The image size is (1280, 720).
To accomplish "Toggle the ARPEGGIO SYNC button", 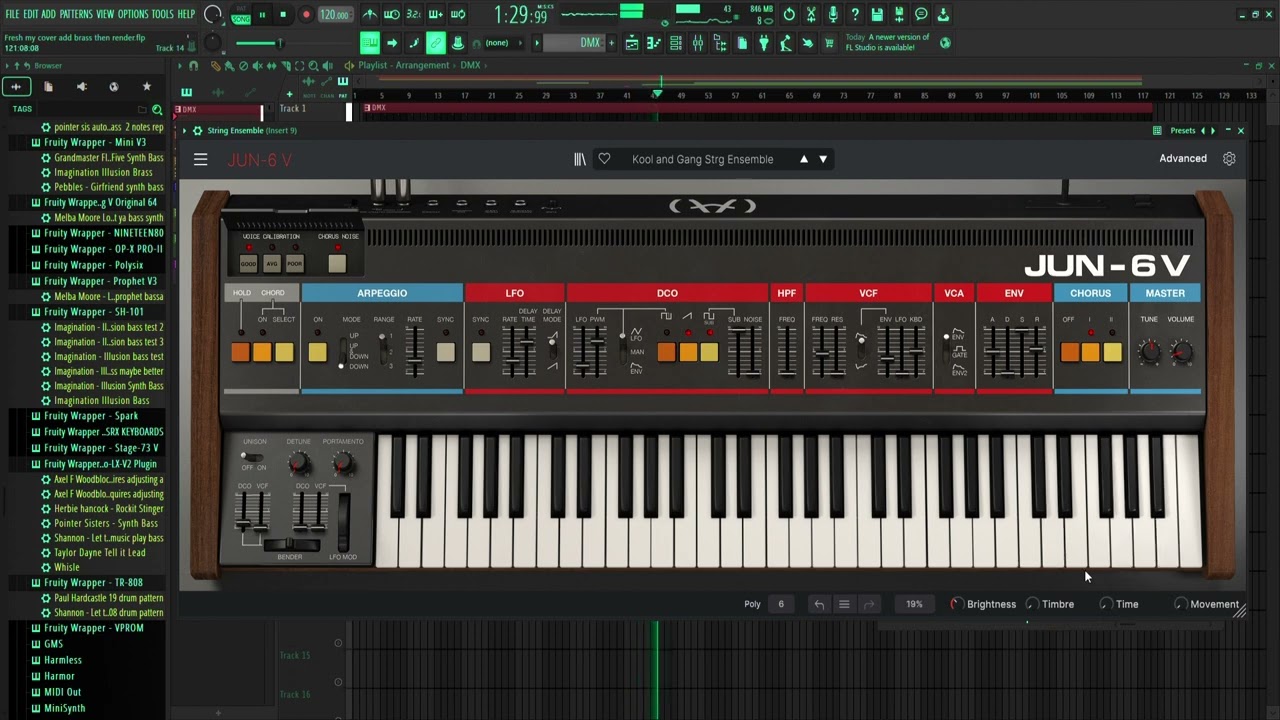I will [445, 352].
